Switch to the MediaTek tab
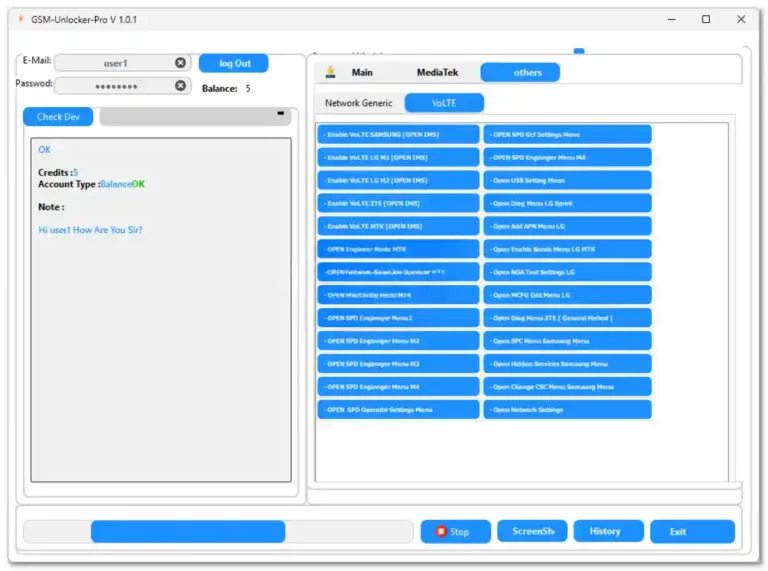Screen dimensions: 768x571 pyautogui.click(x=437, y=72)
